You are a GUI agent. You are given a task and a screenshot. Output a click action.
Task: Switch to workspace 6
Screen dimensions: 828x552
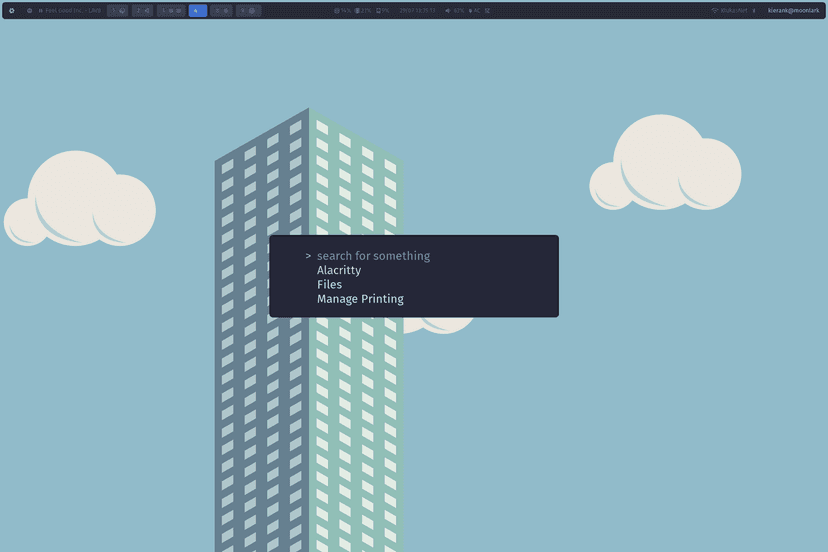[x=248, y=10]
